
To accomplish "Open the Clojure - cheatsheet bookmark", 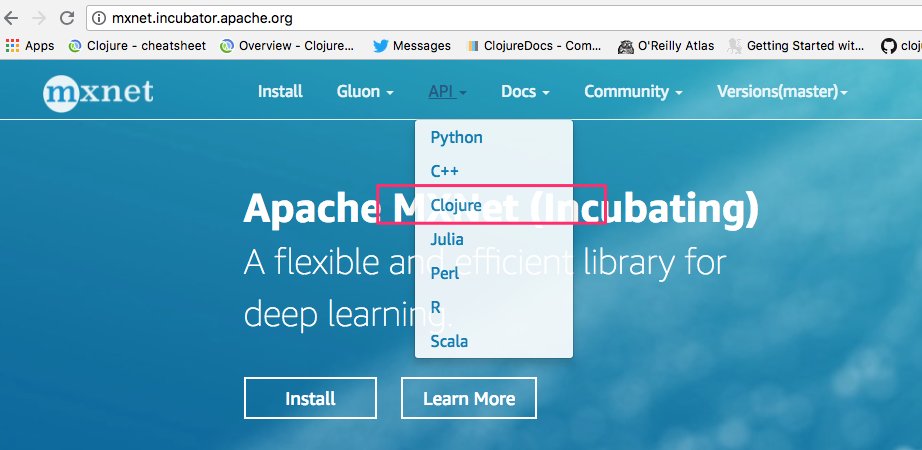I will pyautogui.click(x=137, y=46).
